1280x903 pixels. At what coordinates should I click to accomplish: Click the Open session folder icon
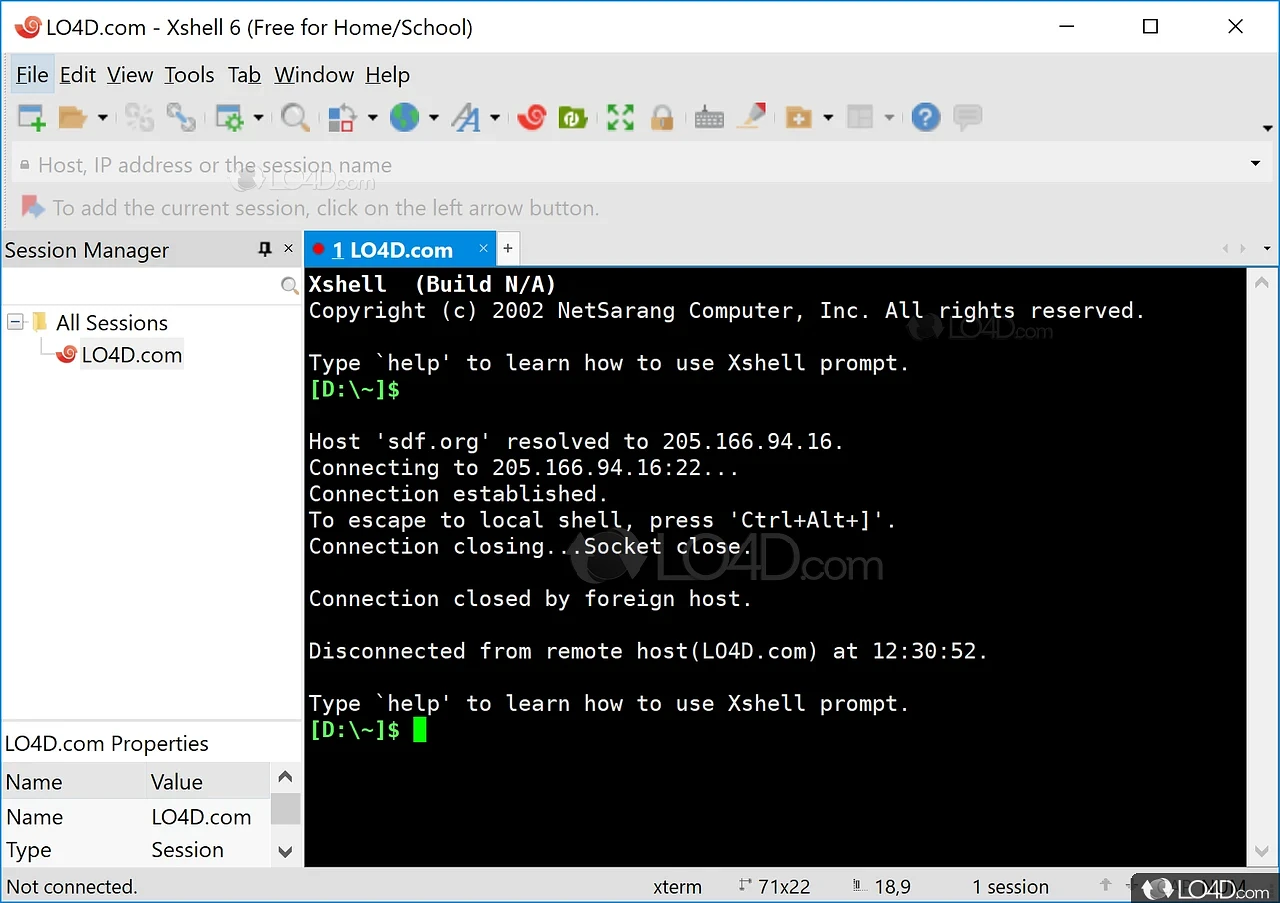[x=72, y=118]
